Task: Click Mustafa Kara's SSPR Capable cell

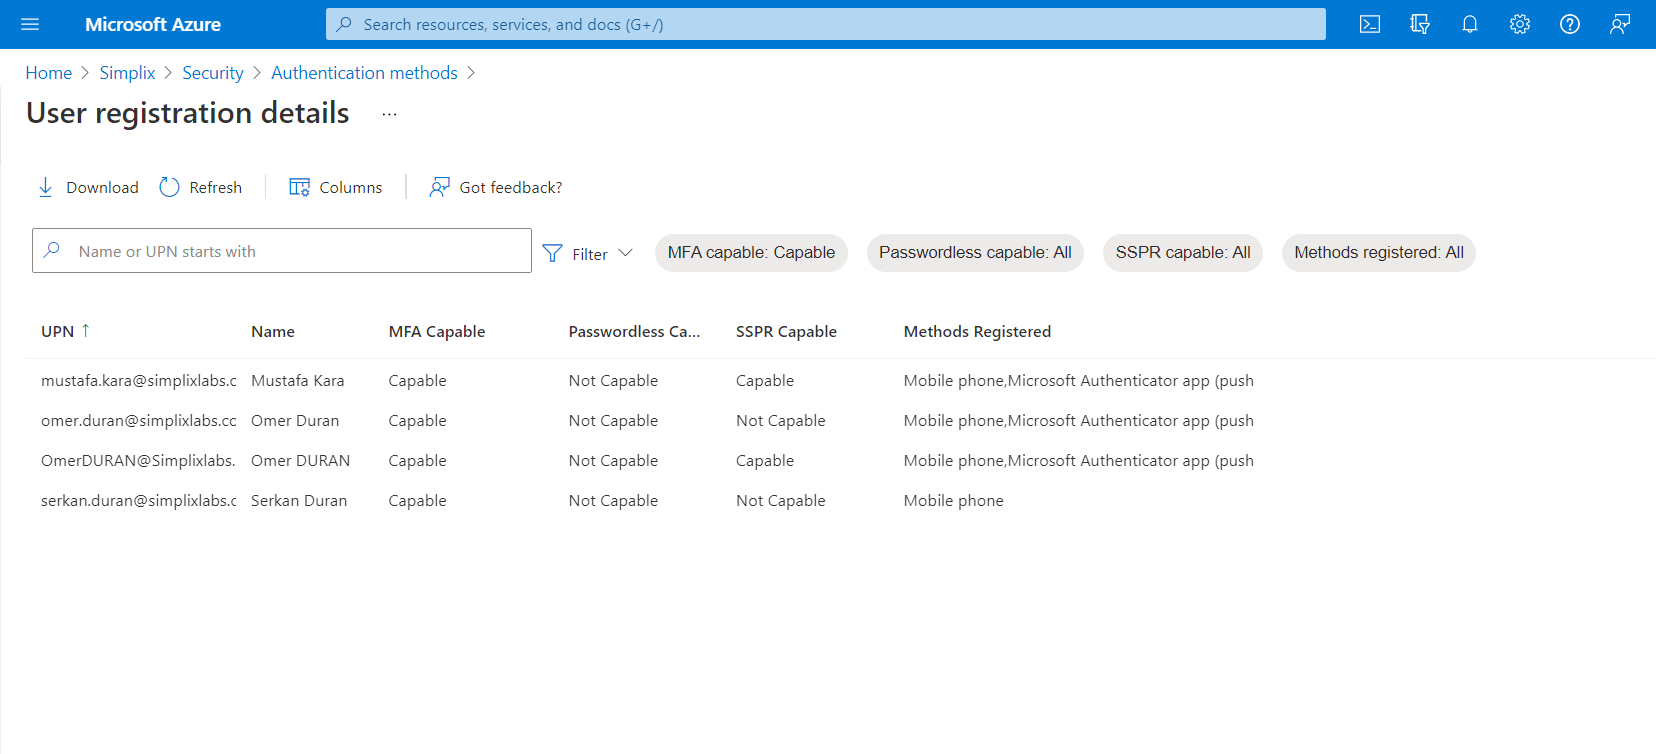Action: coord(765,381)
